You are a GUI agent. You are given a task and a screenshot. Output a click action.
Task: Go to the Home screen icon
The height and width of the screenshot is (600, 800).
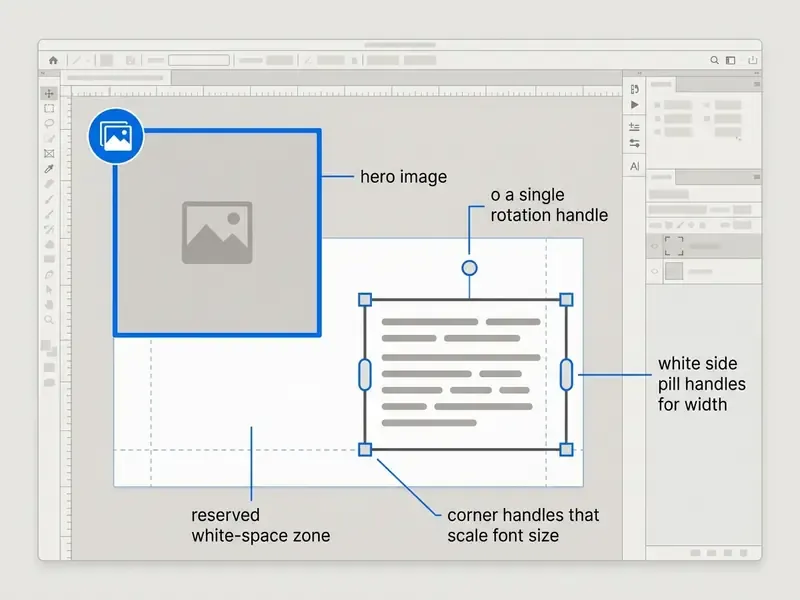click(53, 60)
